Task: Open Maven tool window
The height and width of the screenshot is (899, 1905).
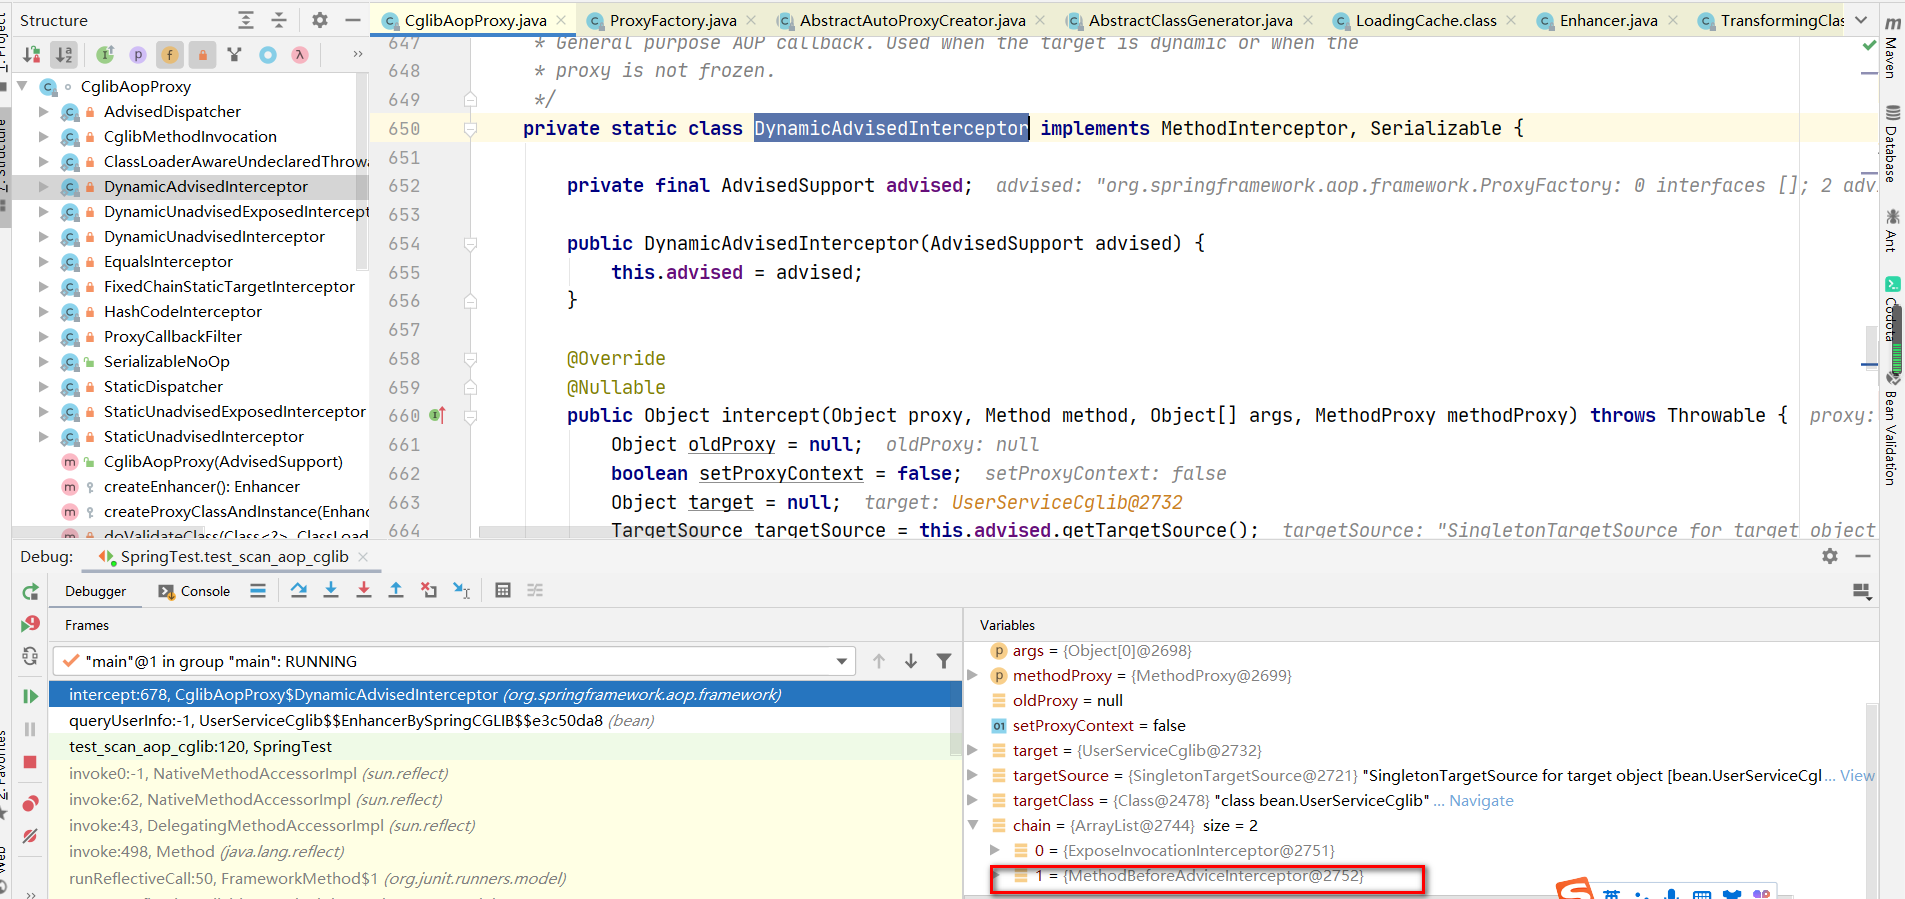Action: click(1892, 46)
